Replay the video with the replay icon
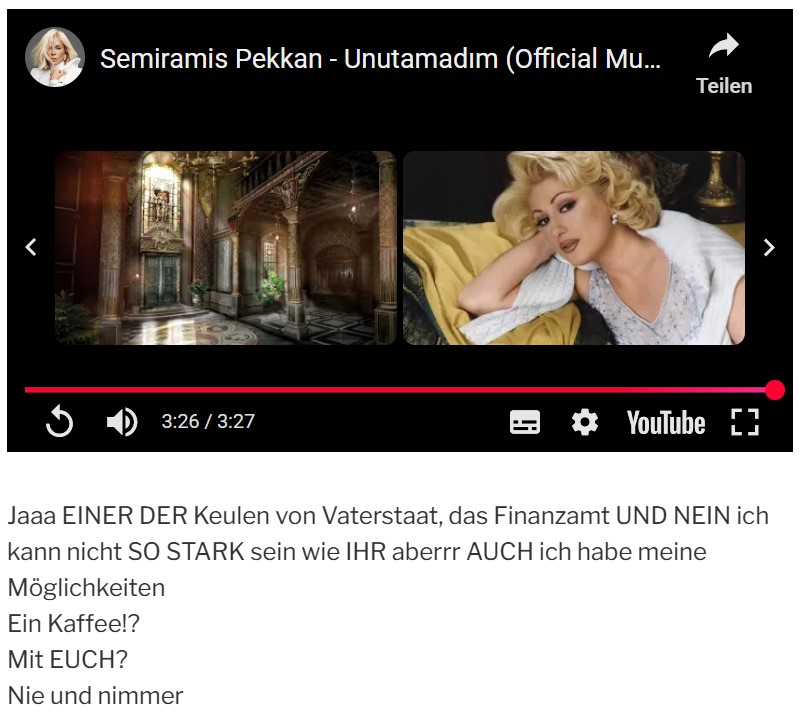The image size is (799, 718). (x=59, y=421)
